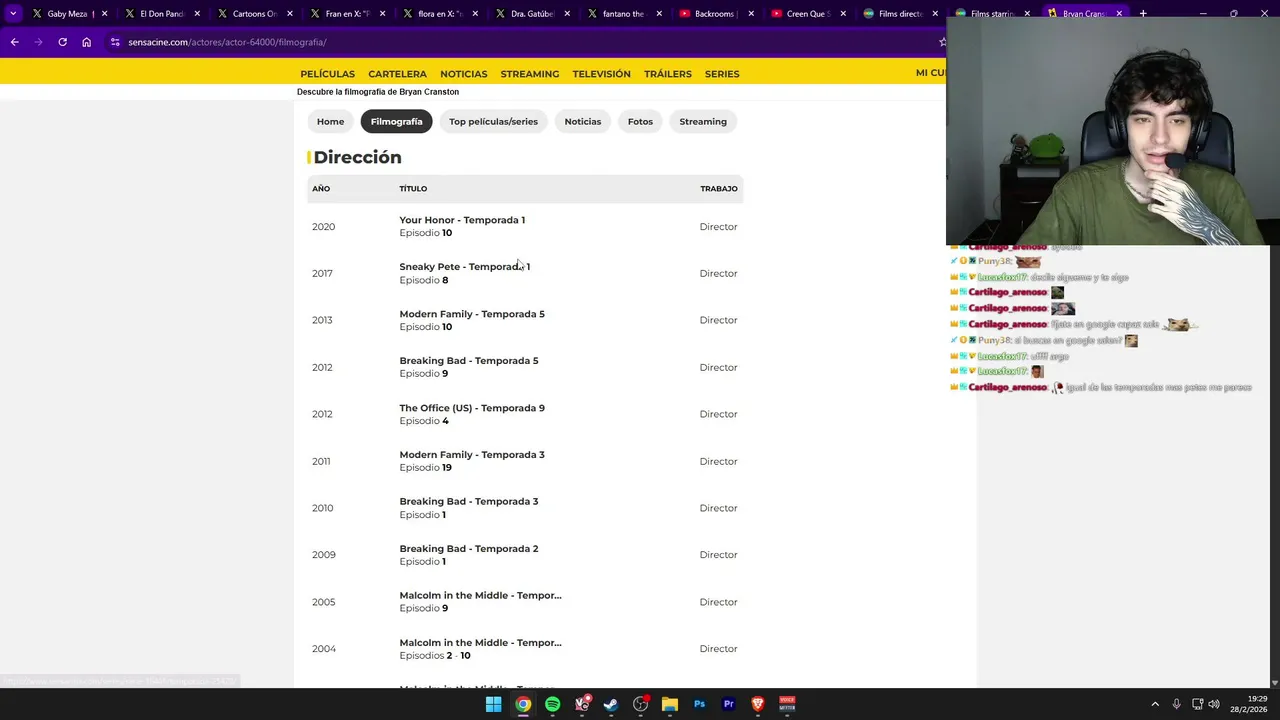This screenshot has height=720, width=1280.
Task: Open the TRÁILERS menu
Action: (x=668, y=74)
